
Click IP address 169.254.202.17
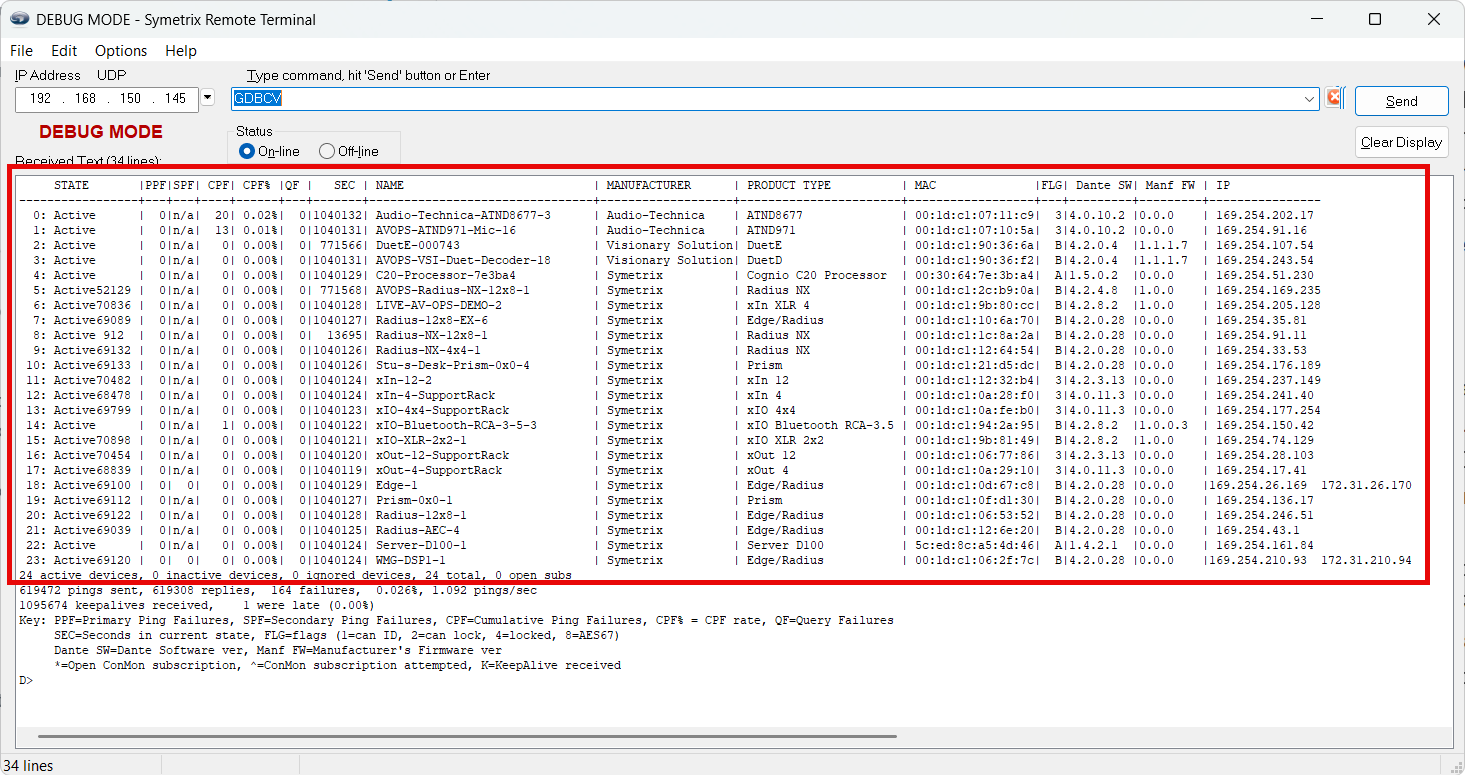(x=1265, y=215)
